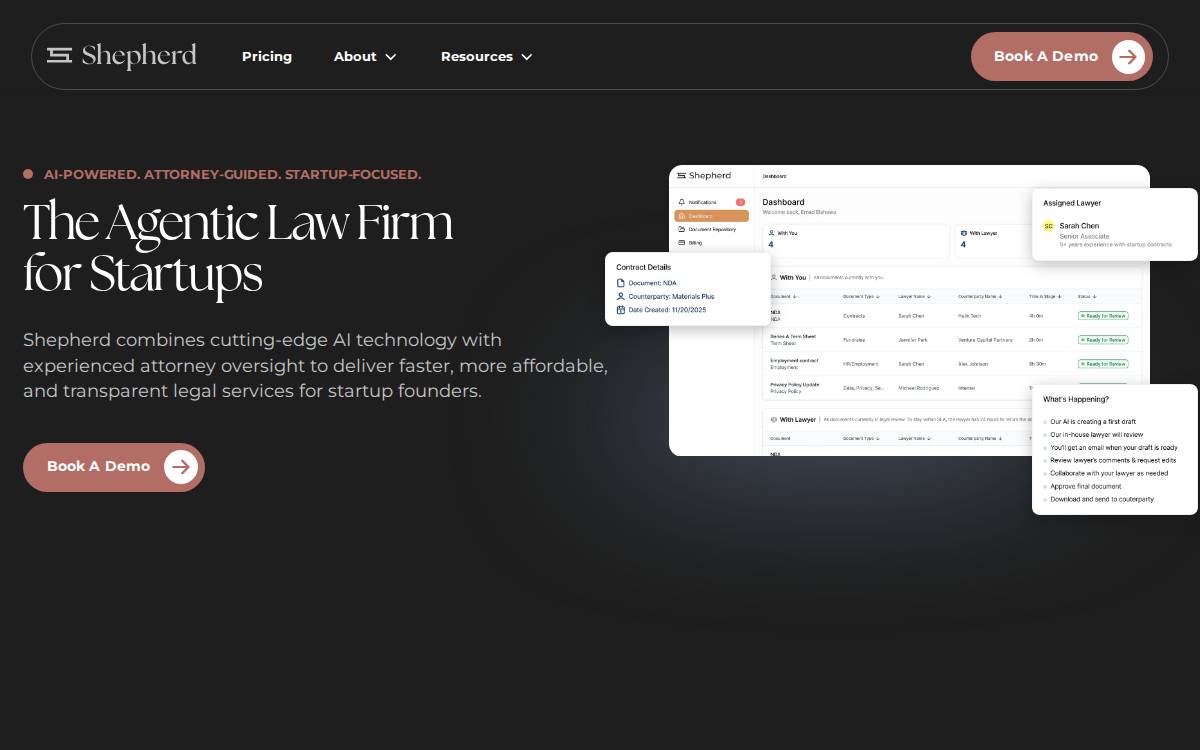Click Venture Capital Partners counterparty cell
The image size is (1200, 750).
985,340
